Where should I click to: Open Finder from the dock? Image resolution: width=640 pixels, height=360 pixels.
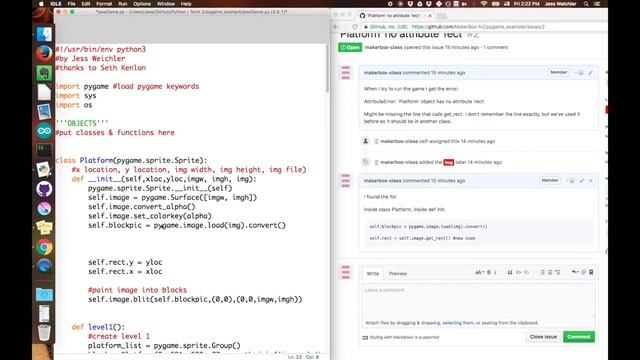[44, 34]
